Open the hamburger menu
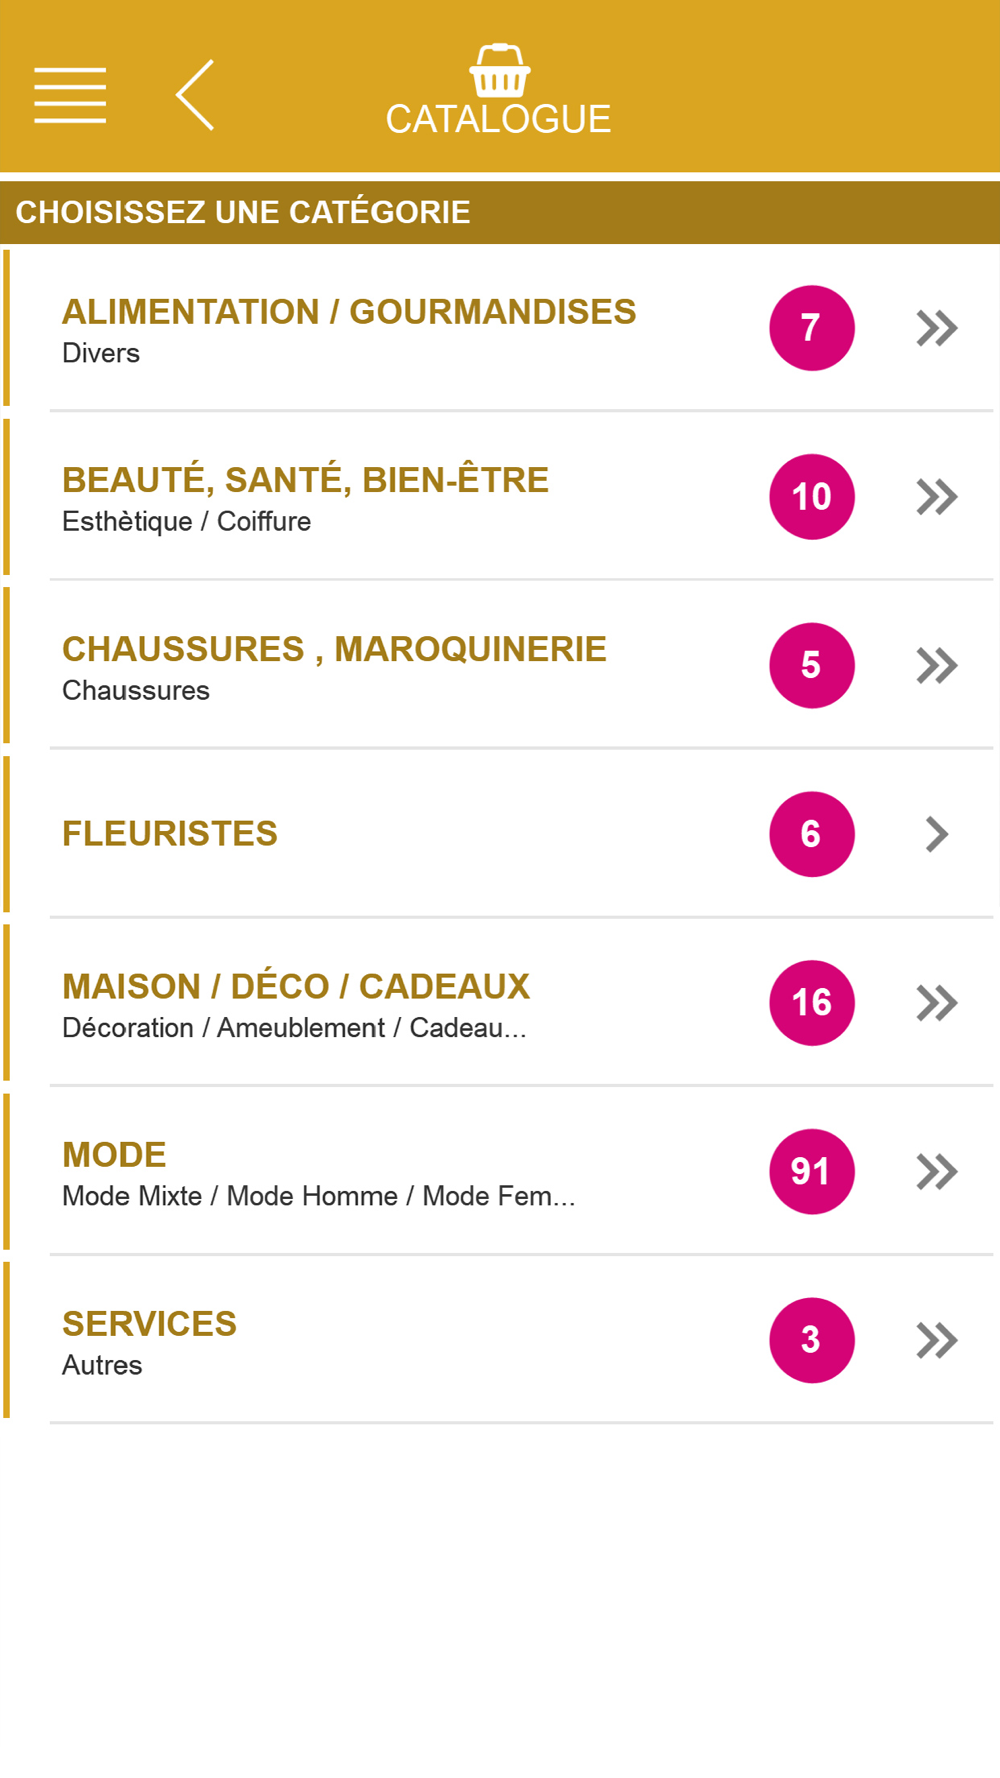 tap(70, 95)
